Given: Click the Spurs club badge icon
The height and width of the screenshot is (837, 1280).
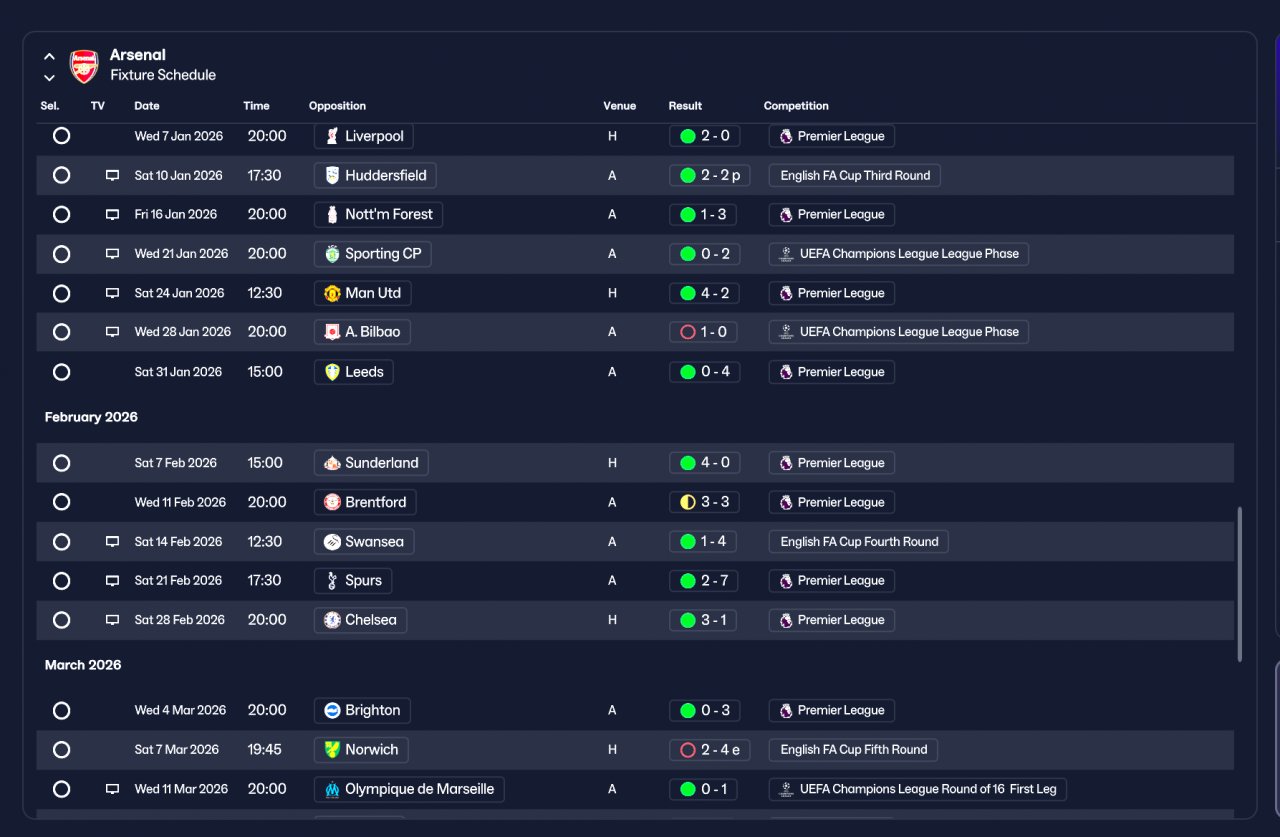Looking at the screenshot, I should (x=332, y=581).
